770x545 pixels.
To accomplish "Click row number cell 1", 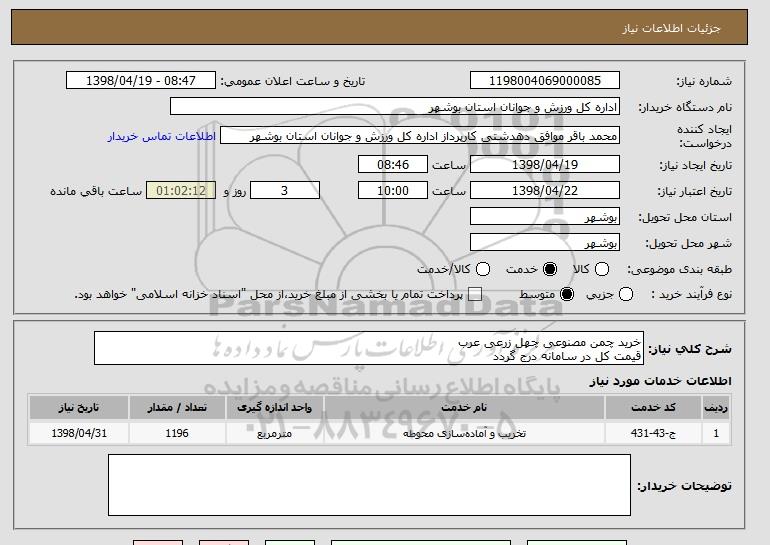I will (x=716, y=433).
